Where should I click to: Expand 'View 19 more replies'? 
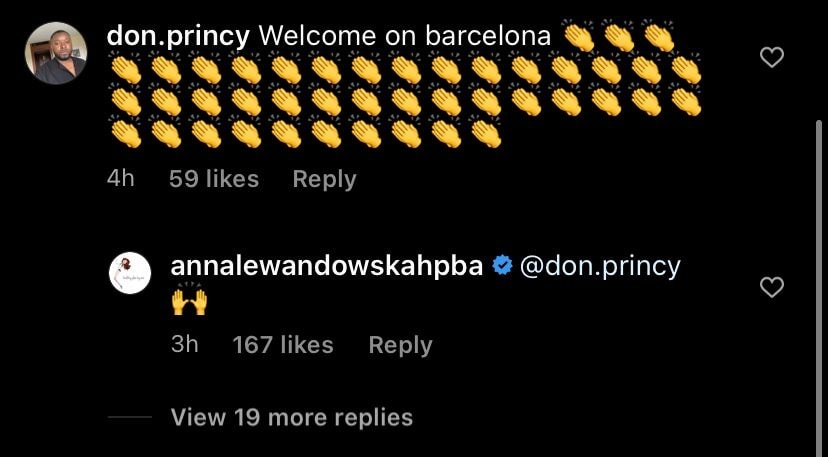(291, 417)
